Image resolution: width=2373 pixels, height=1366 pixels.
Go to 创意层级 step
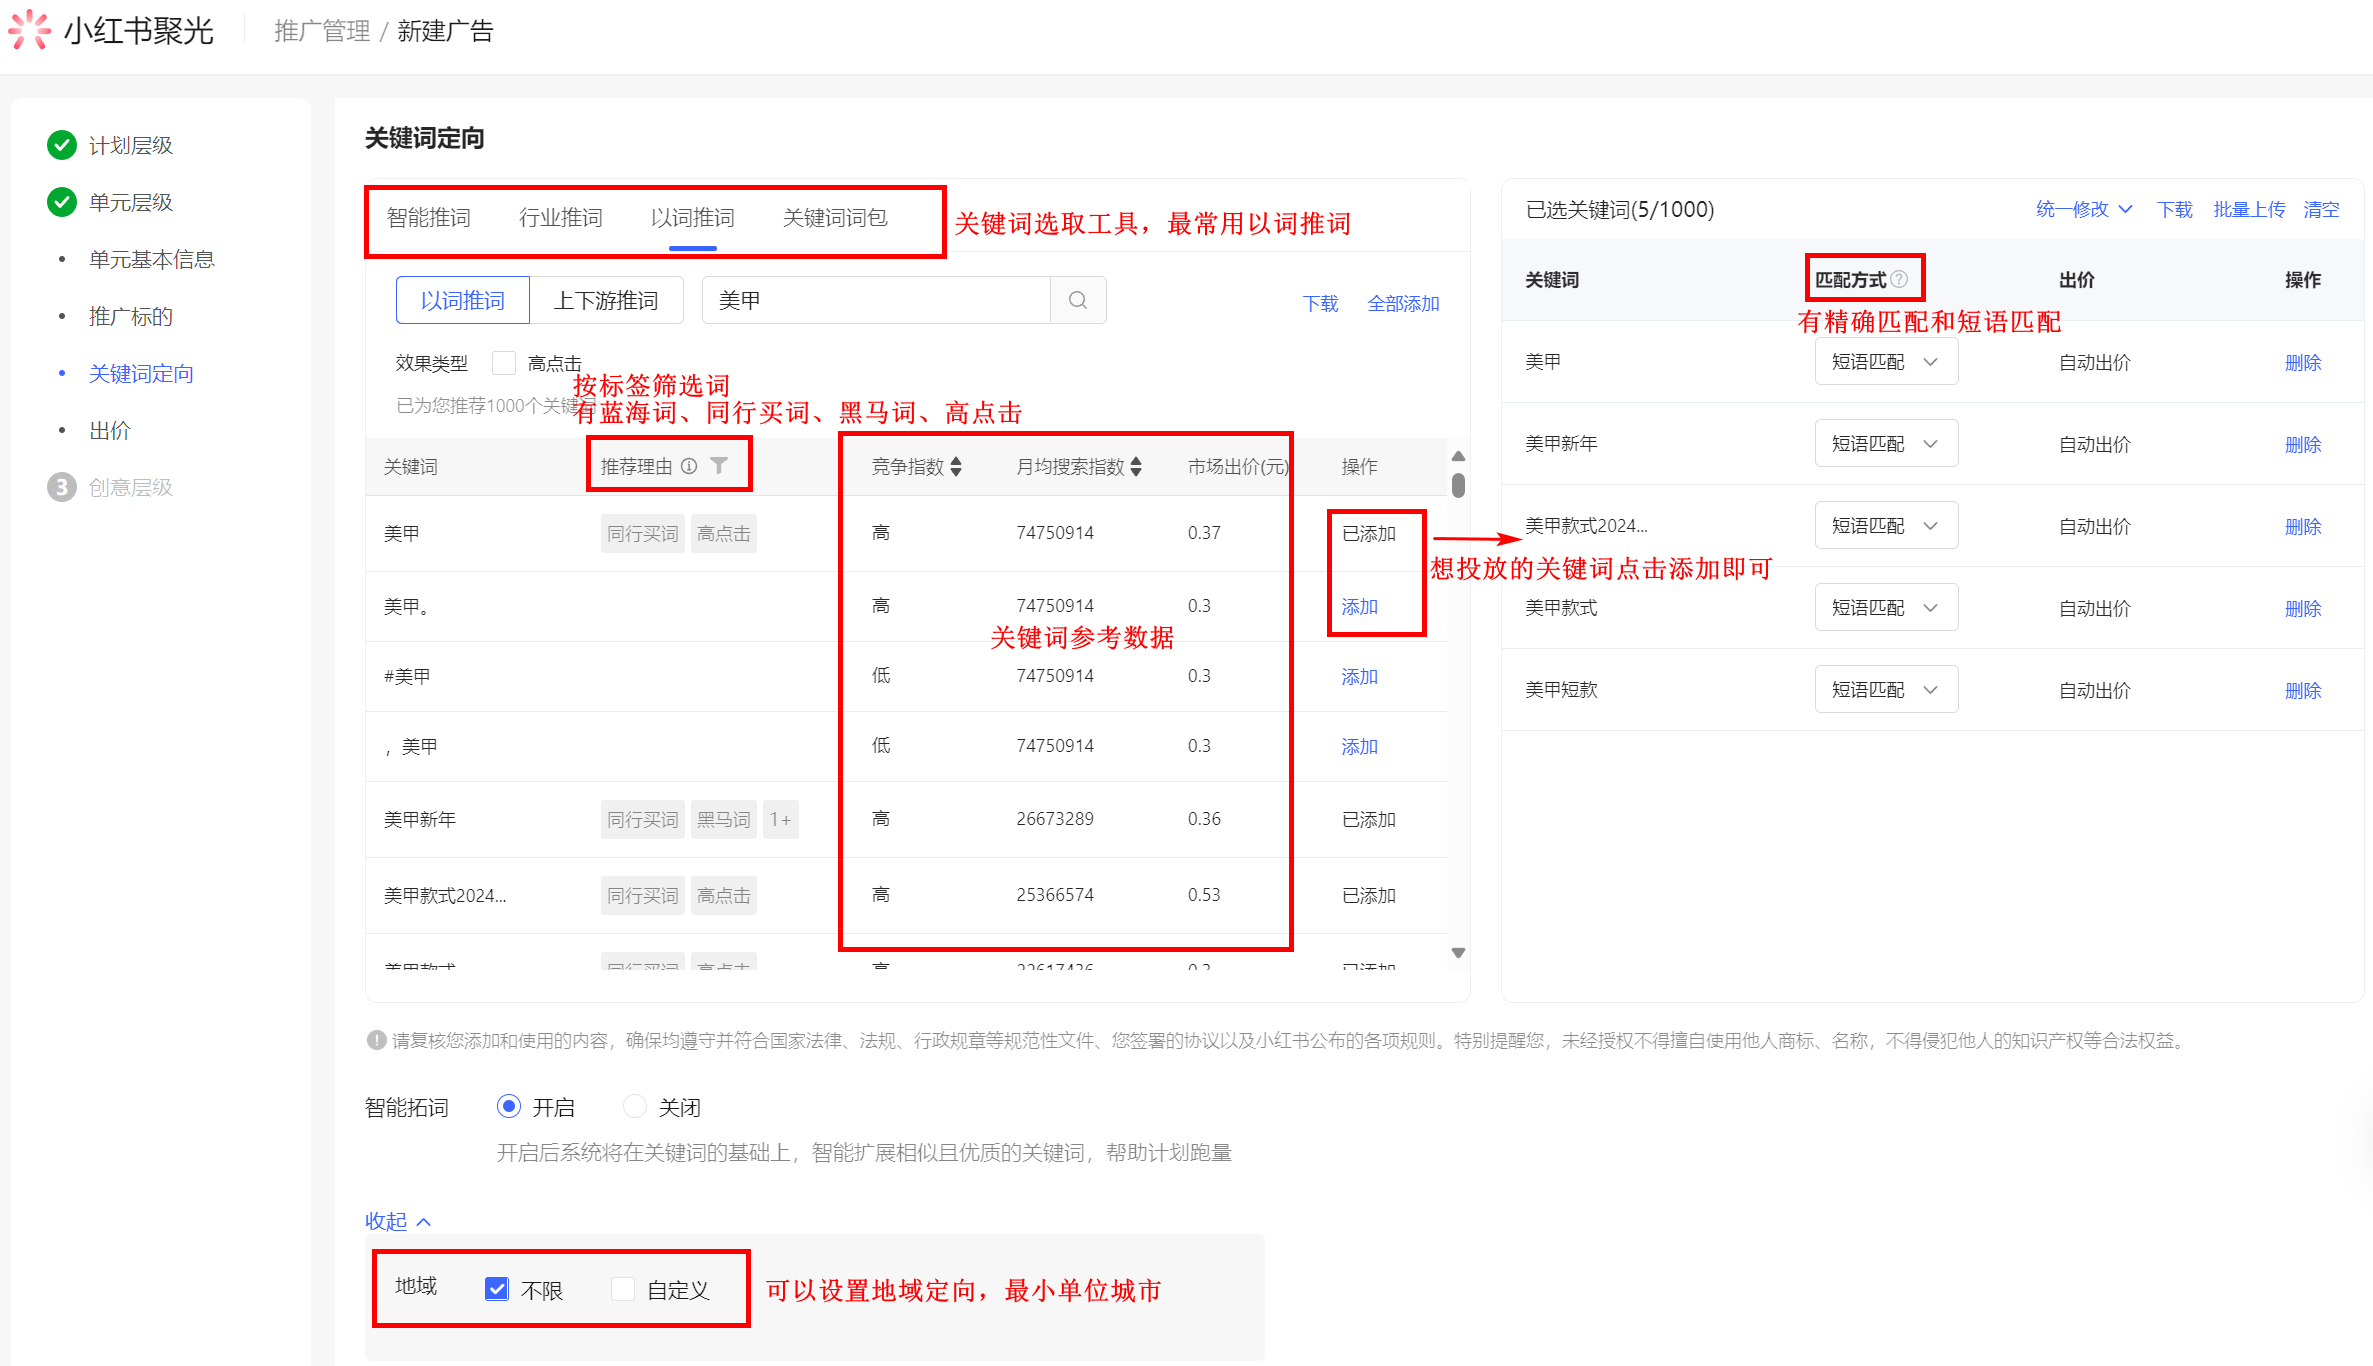pos(131,488)
